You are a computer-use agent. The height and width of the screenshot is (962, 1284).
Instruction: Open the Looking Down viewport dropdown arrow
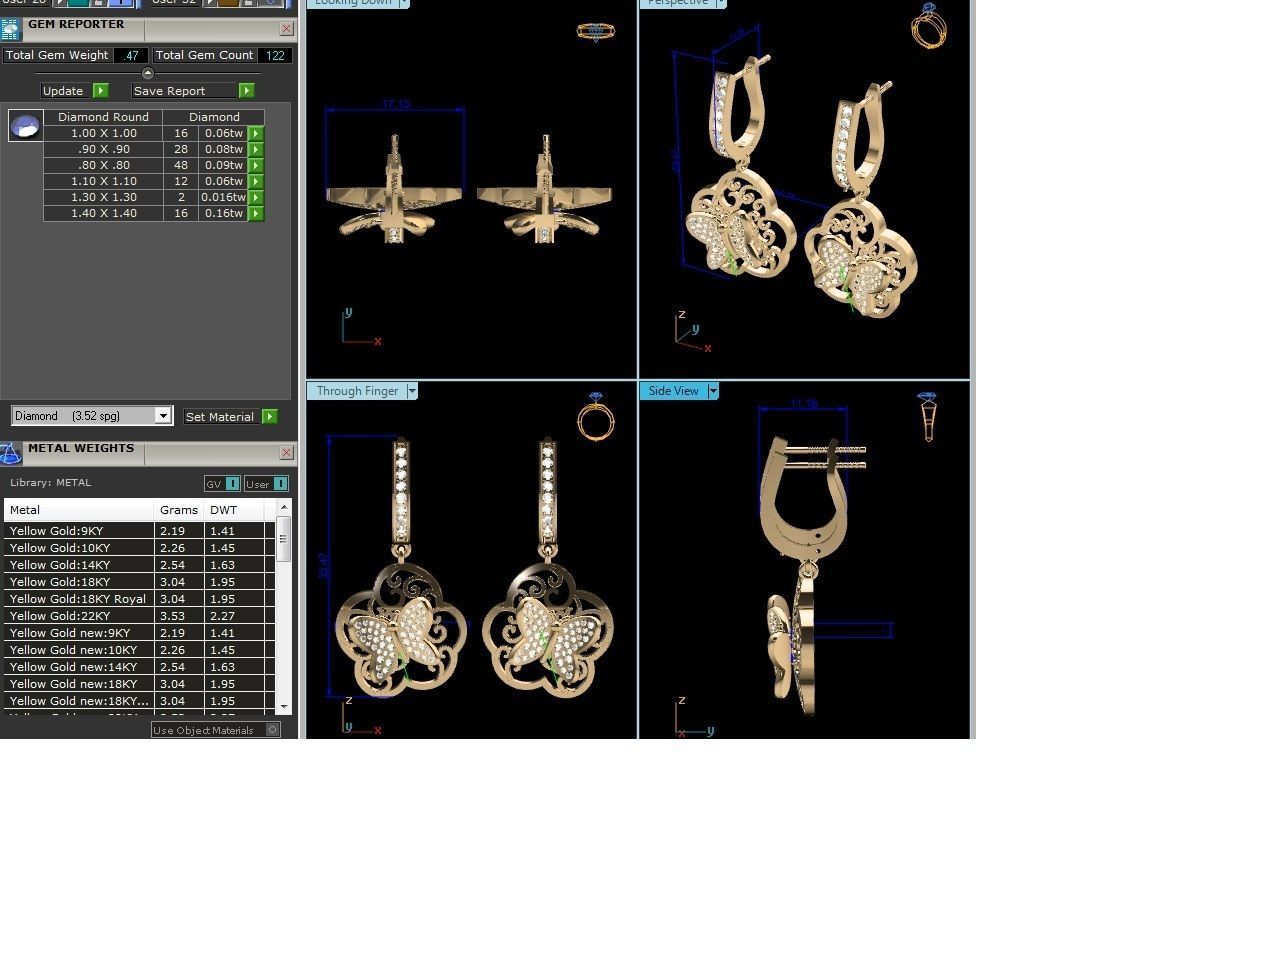pos(404,3)
